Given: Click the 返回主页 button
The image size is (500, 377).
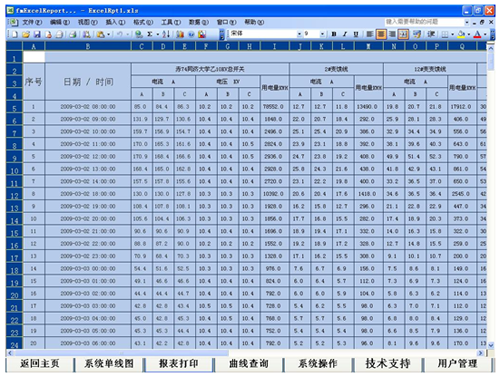Looking at the screenshot, I should point(39,364).
